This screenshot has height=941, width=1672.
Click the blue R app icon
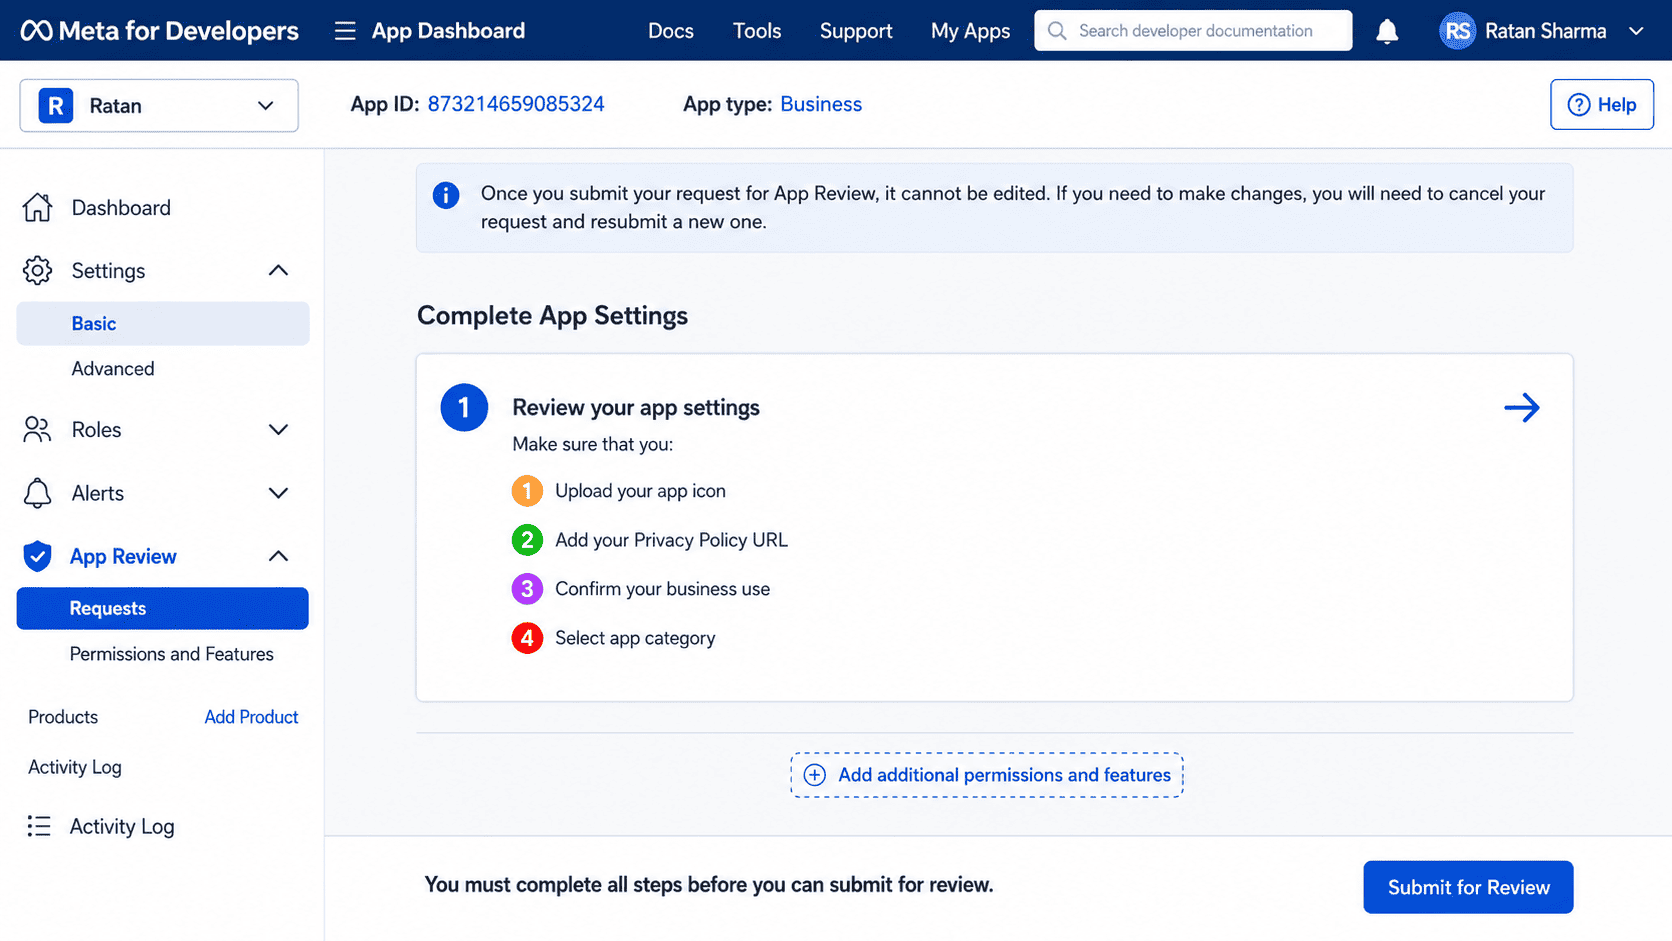coord(56,105)
